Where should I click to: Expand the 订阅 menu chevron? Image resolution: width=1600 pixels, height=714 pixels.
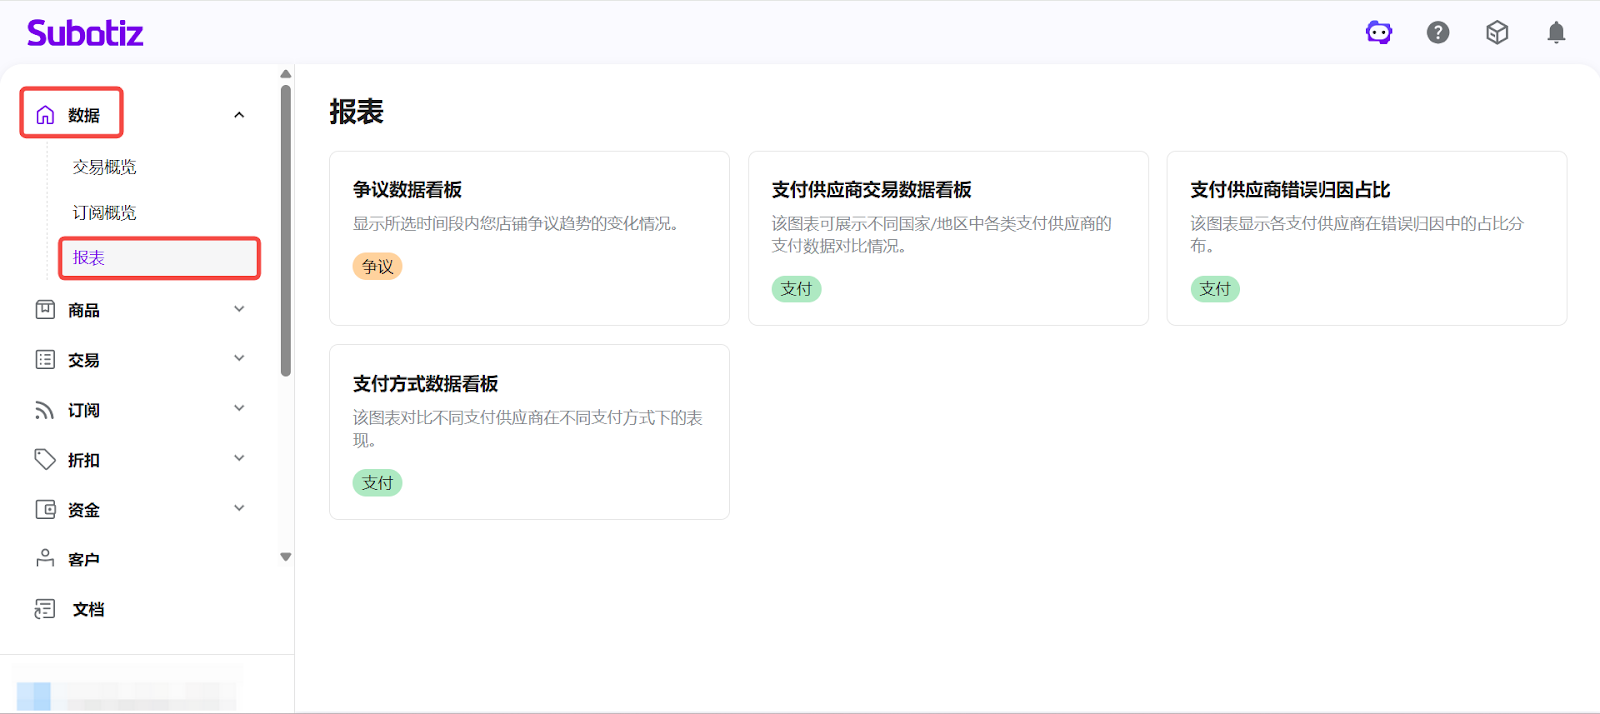(239, 409)
